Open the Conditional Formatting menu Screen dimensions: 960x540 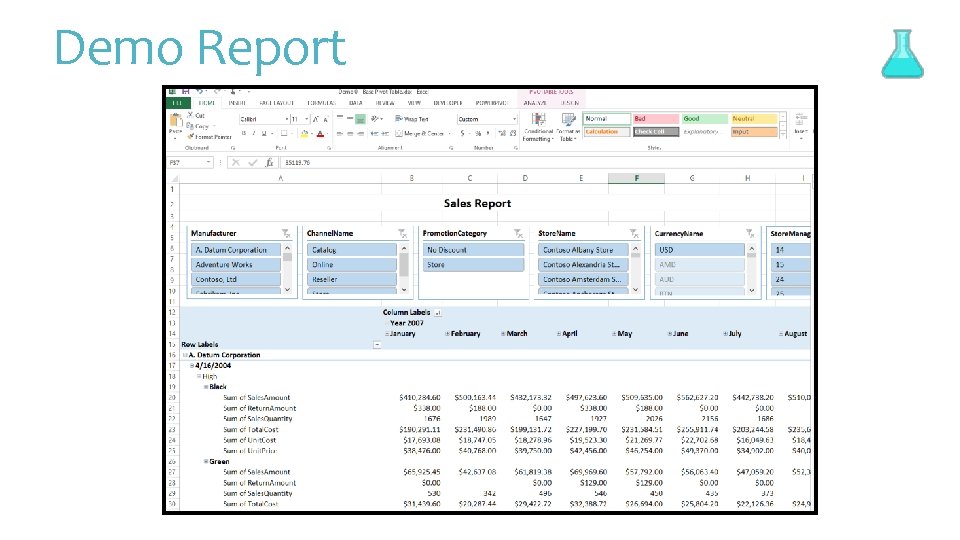538,127
